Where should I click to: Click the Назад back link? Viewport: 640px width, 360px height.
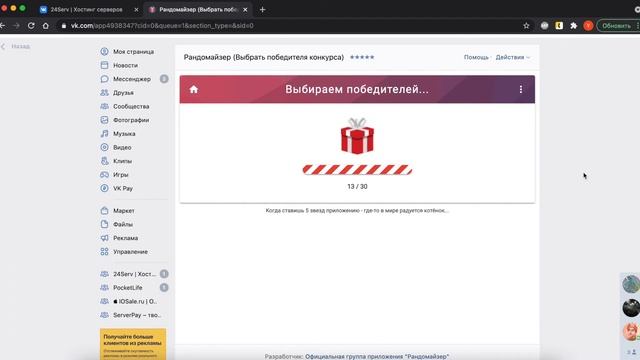click(x=16, y=46)
